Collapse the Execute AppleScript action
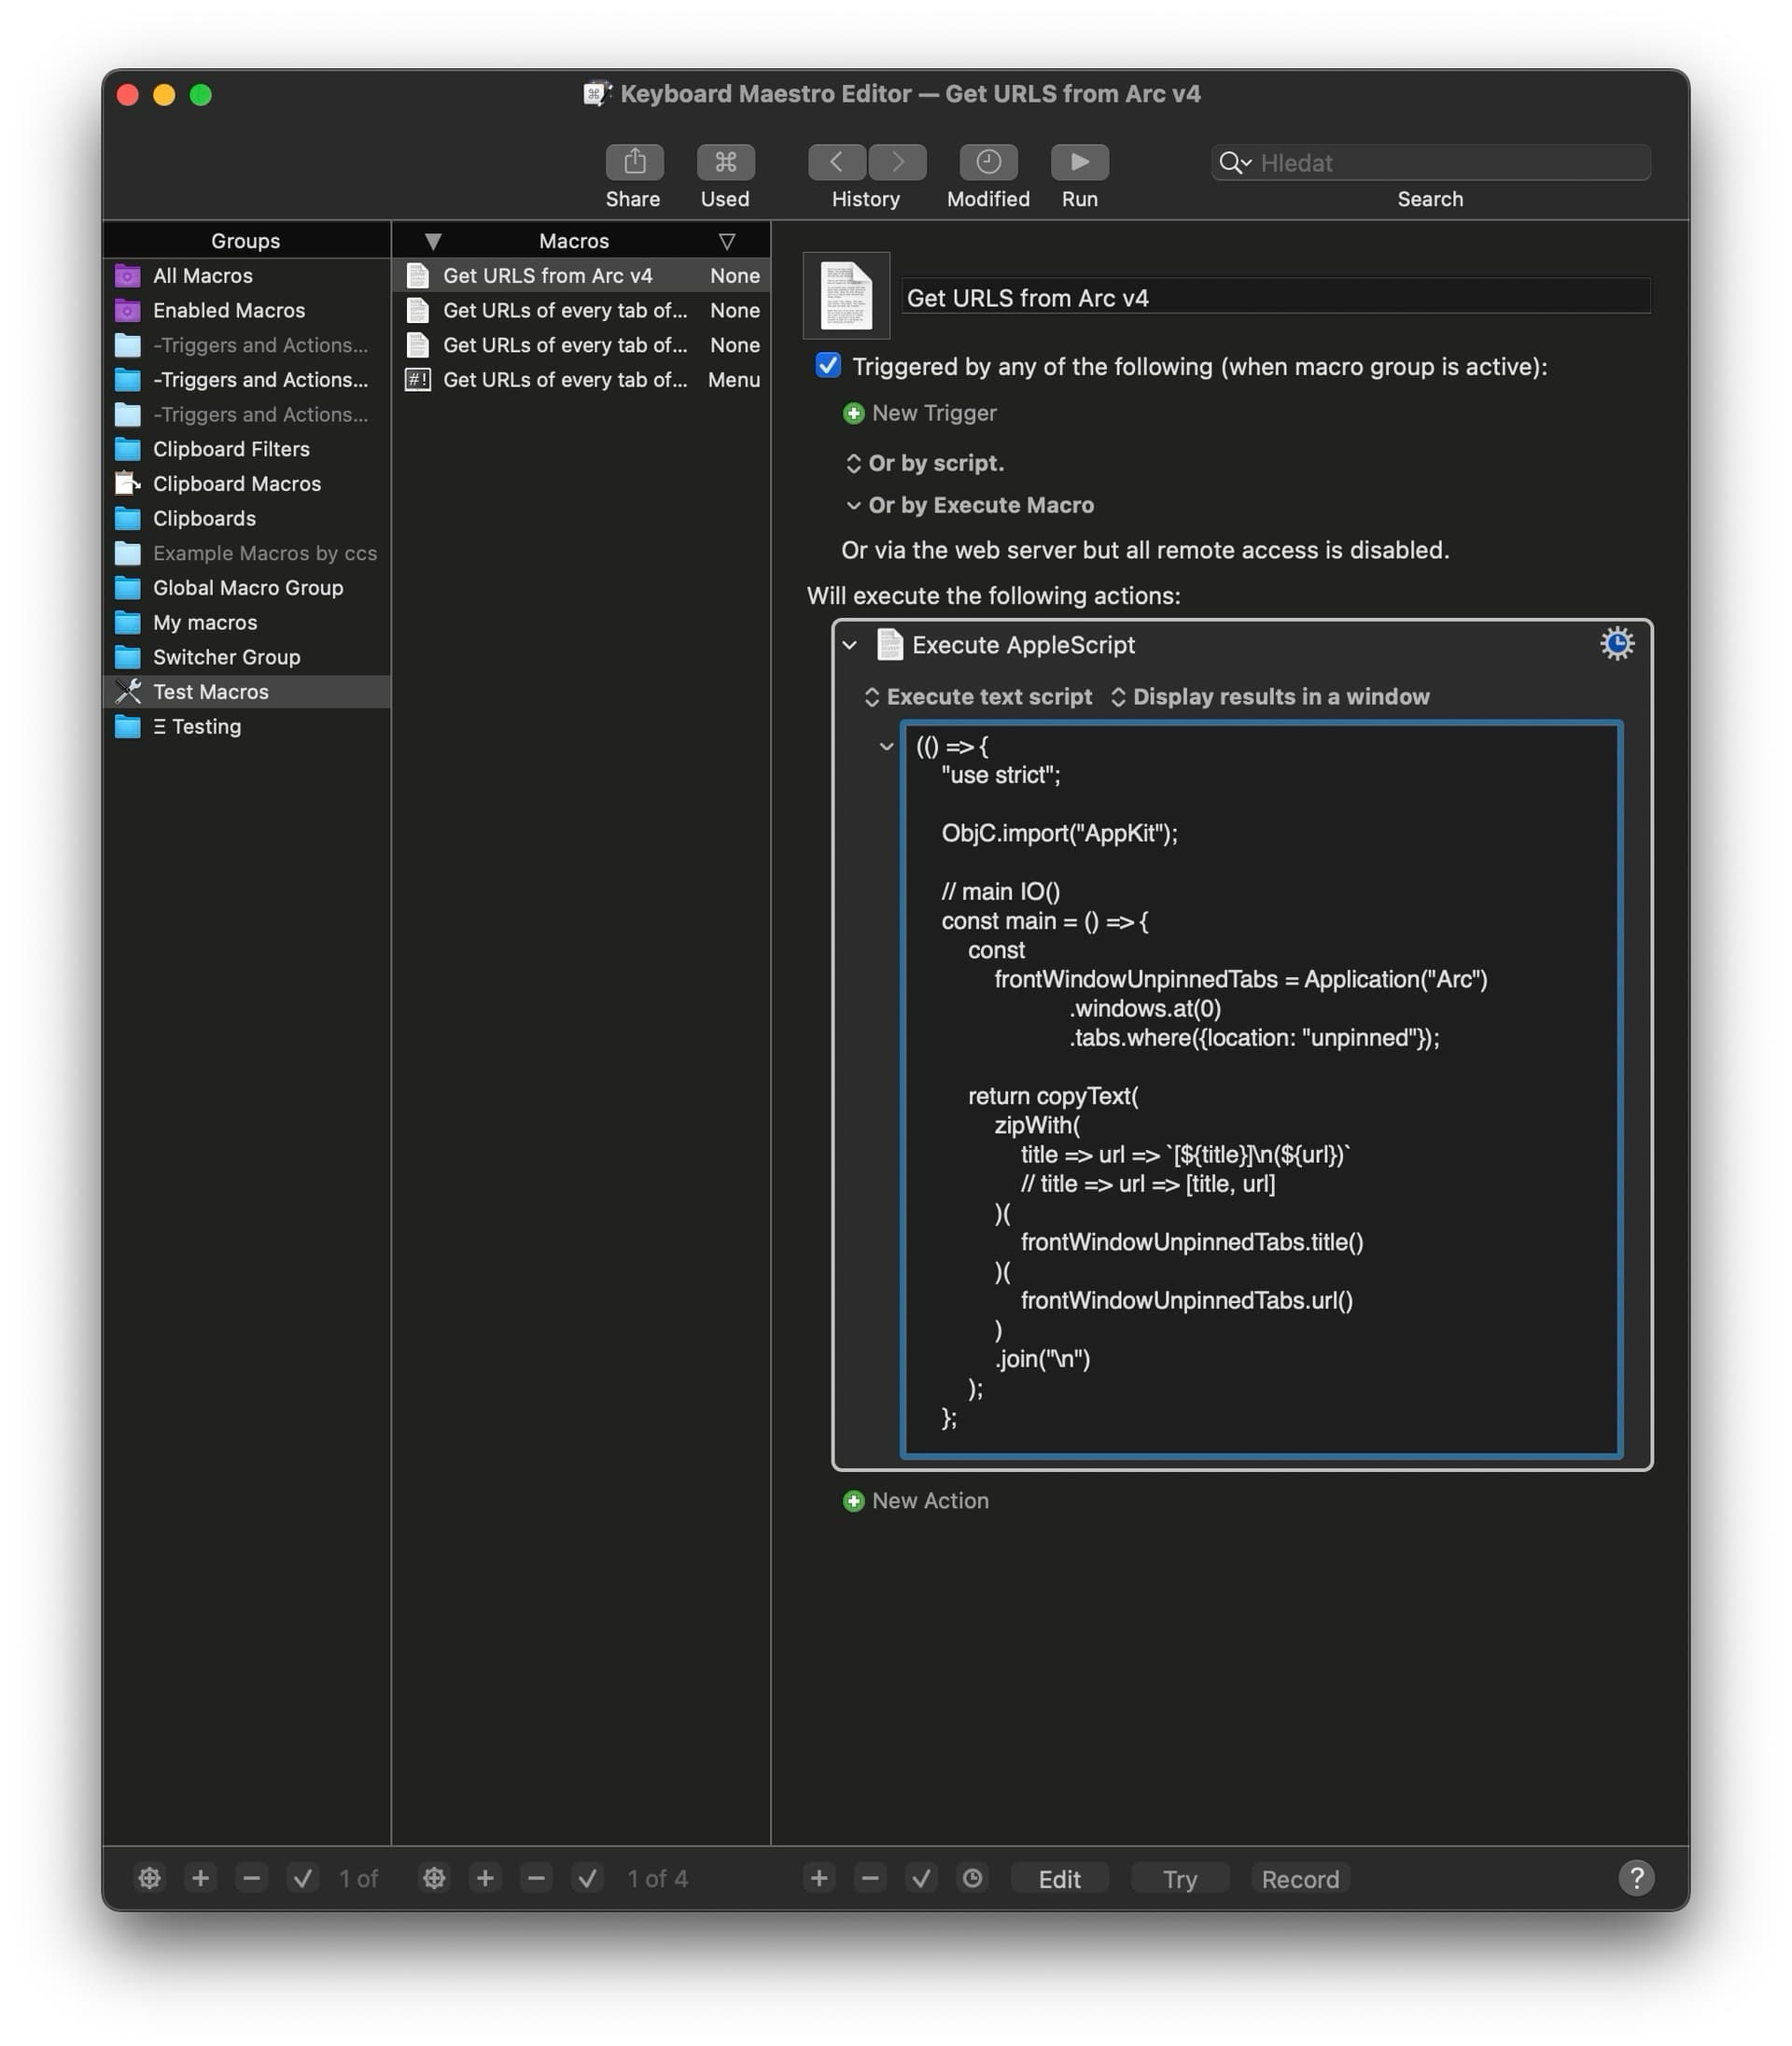 [x=850, y=645]
